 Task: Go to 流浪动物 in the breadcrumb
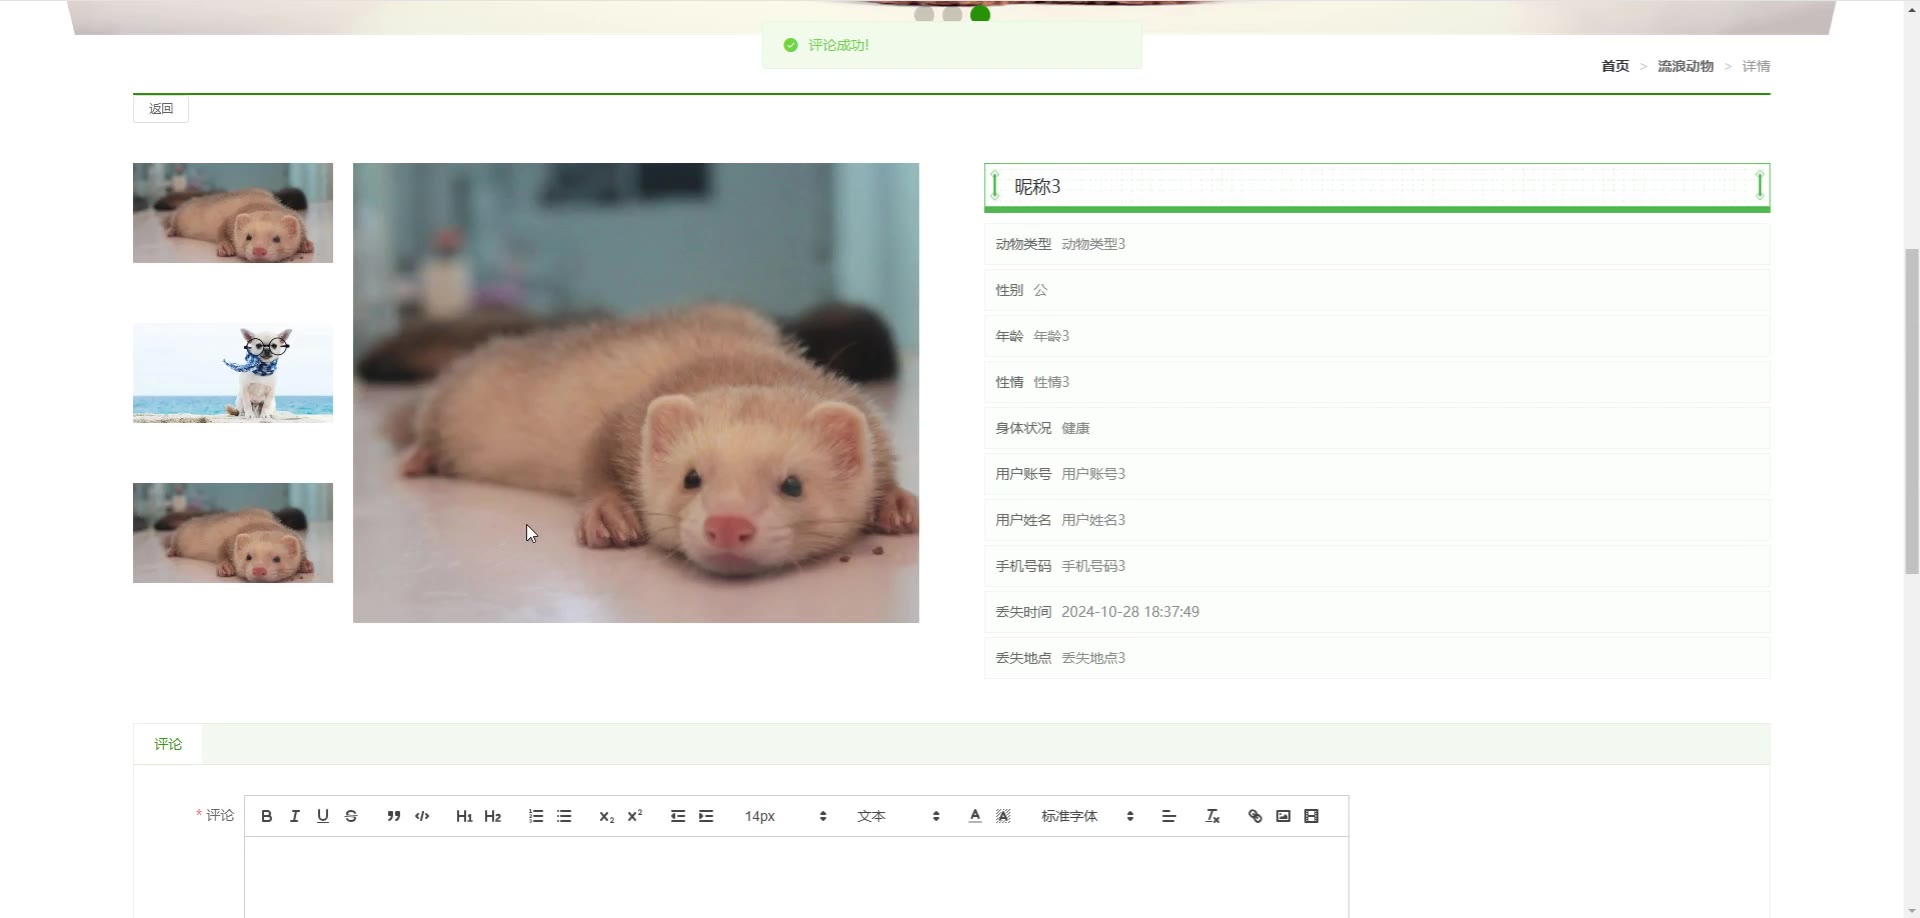1685,66
